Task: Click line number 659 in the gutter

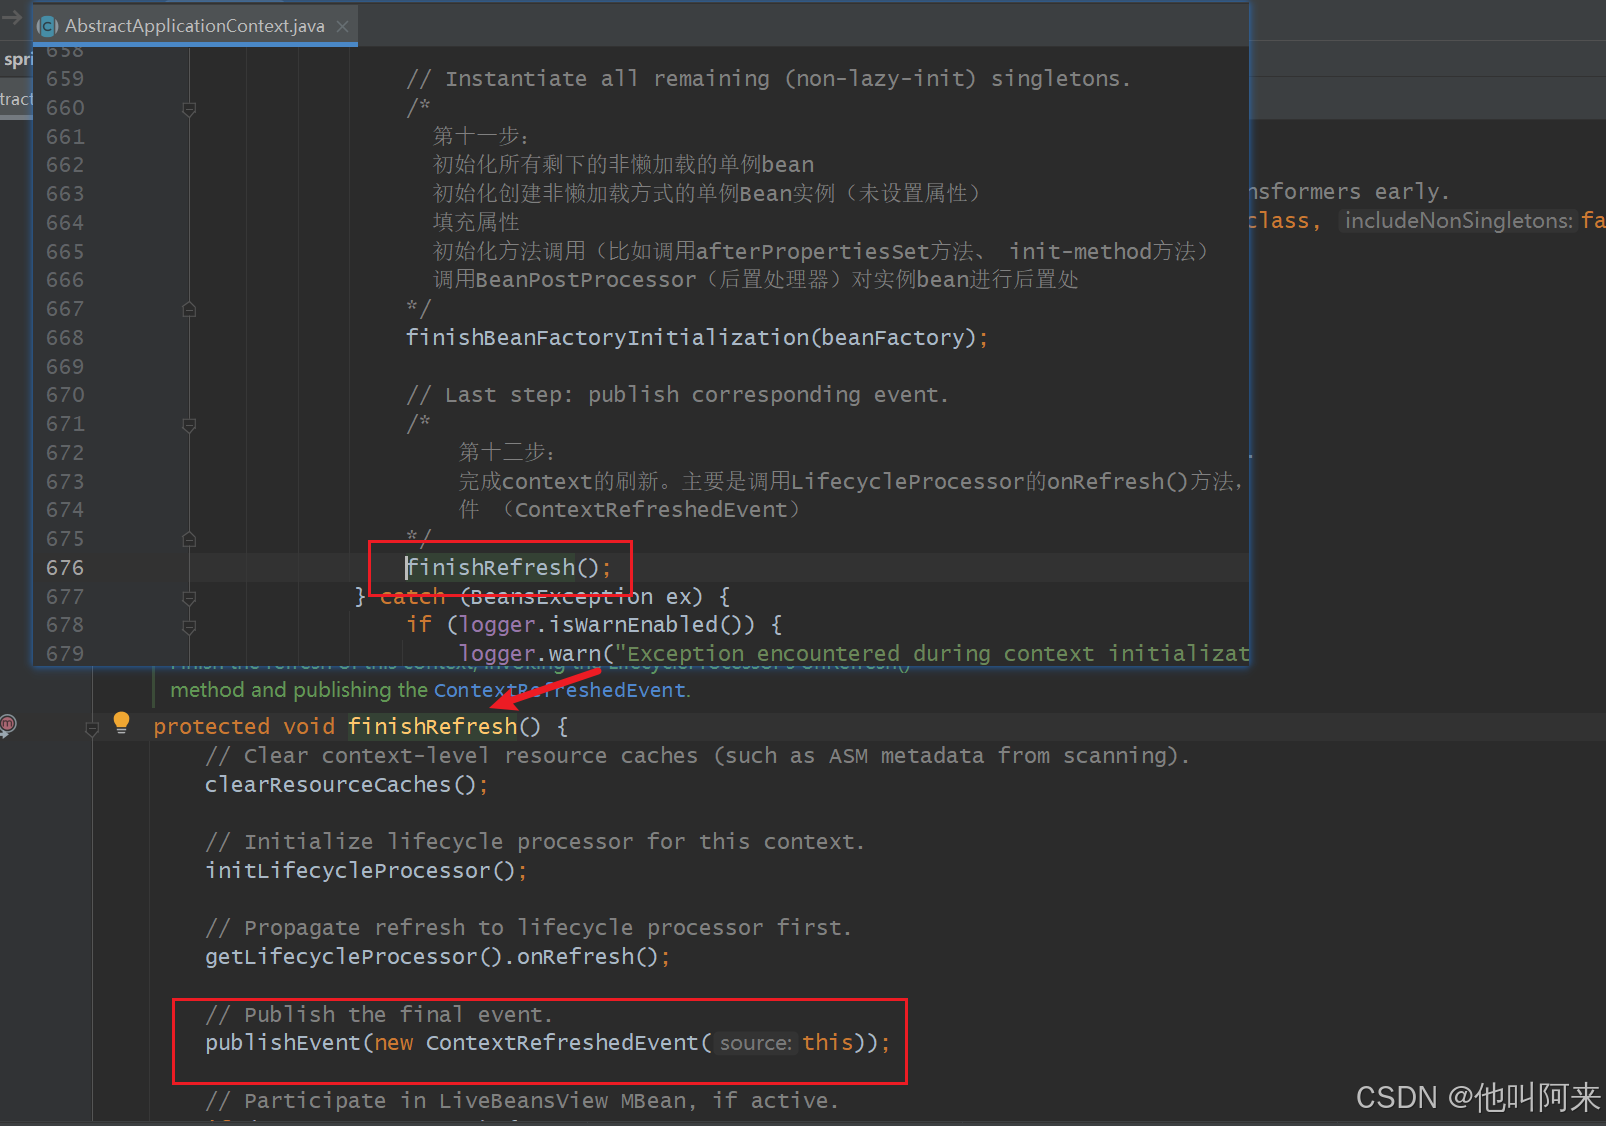Action: coord(65,79)
